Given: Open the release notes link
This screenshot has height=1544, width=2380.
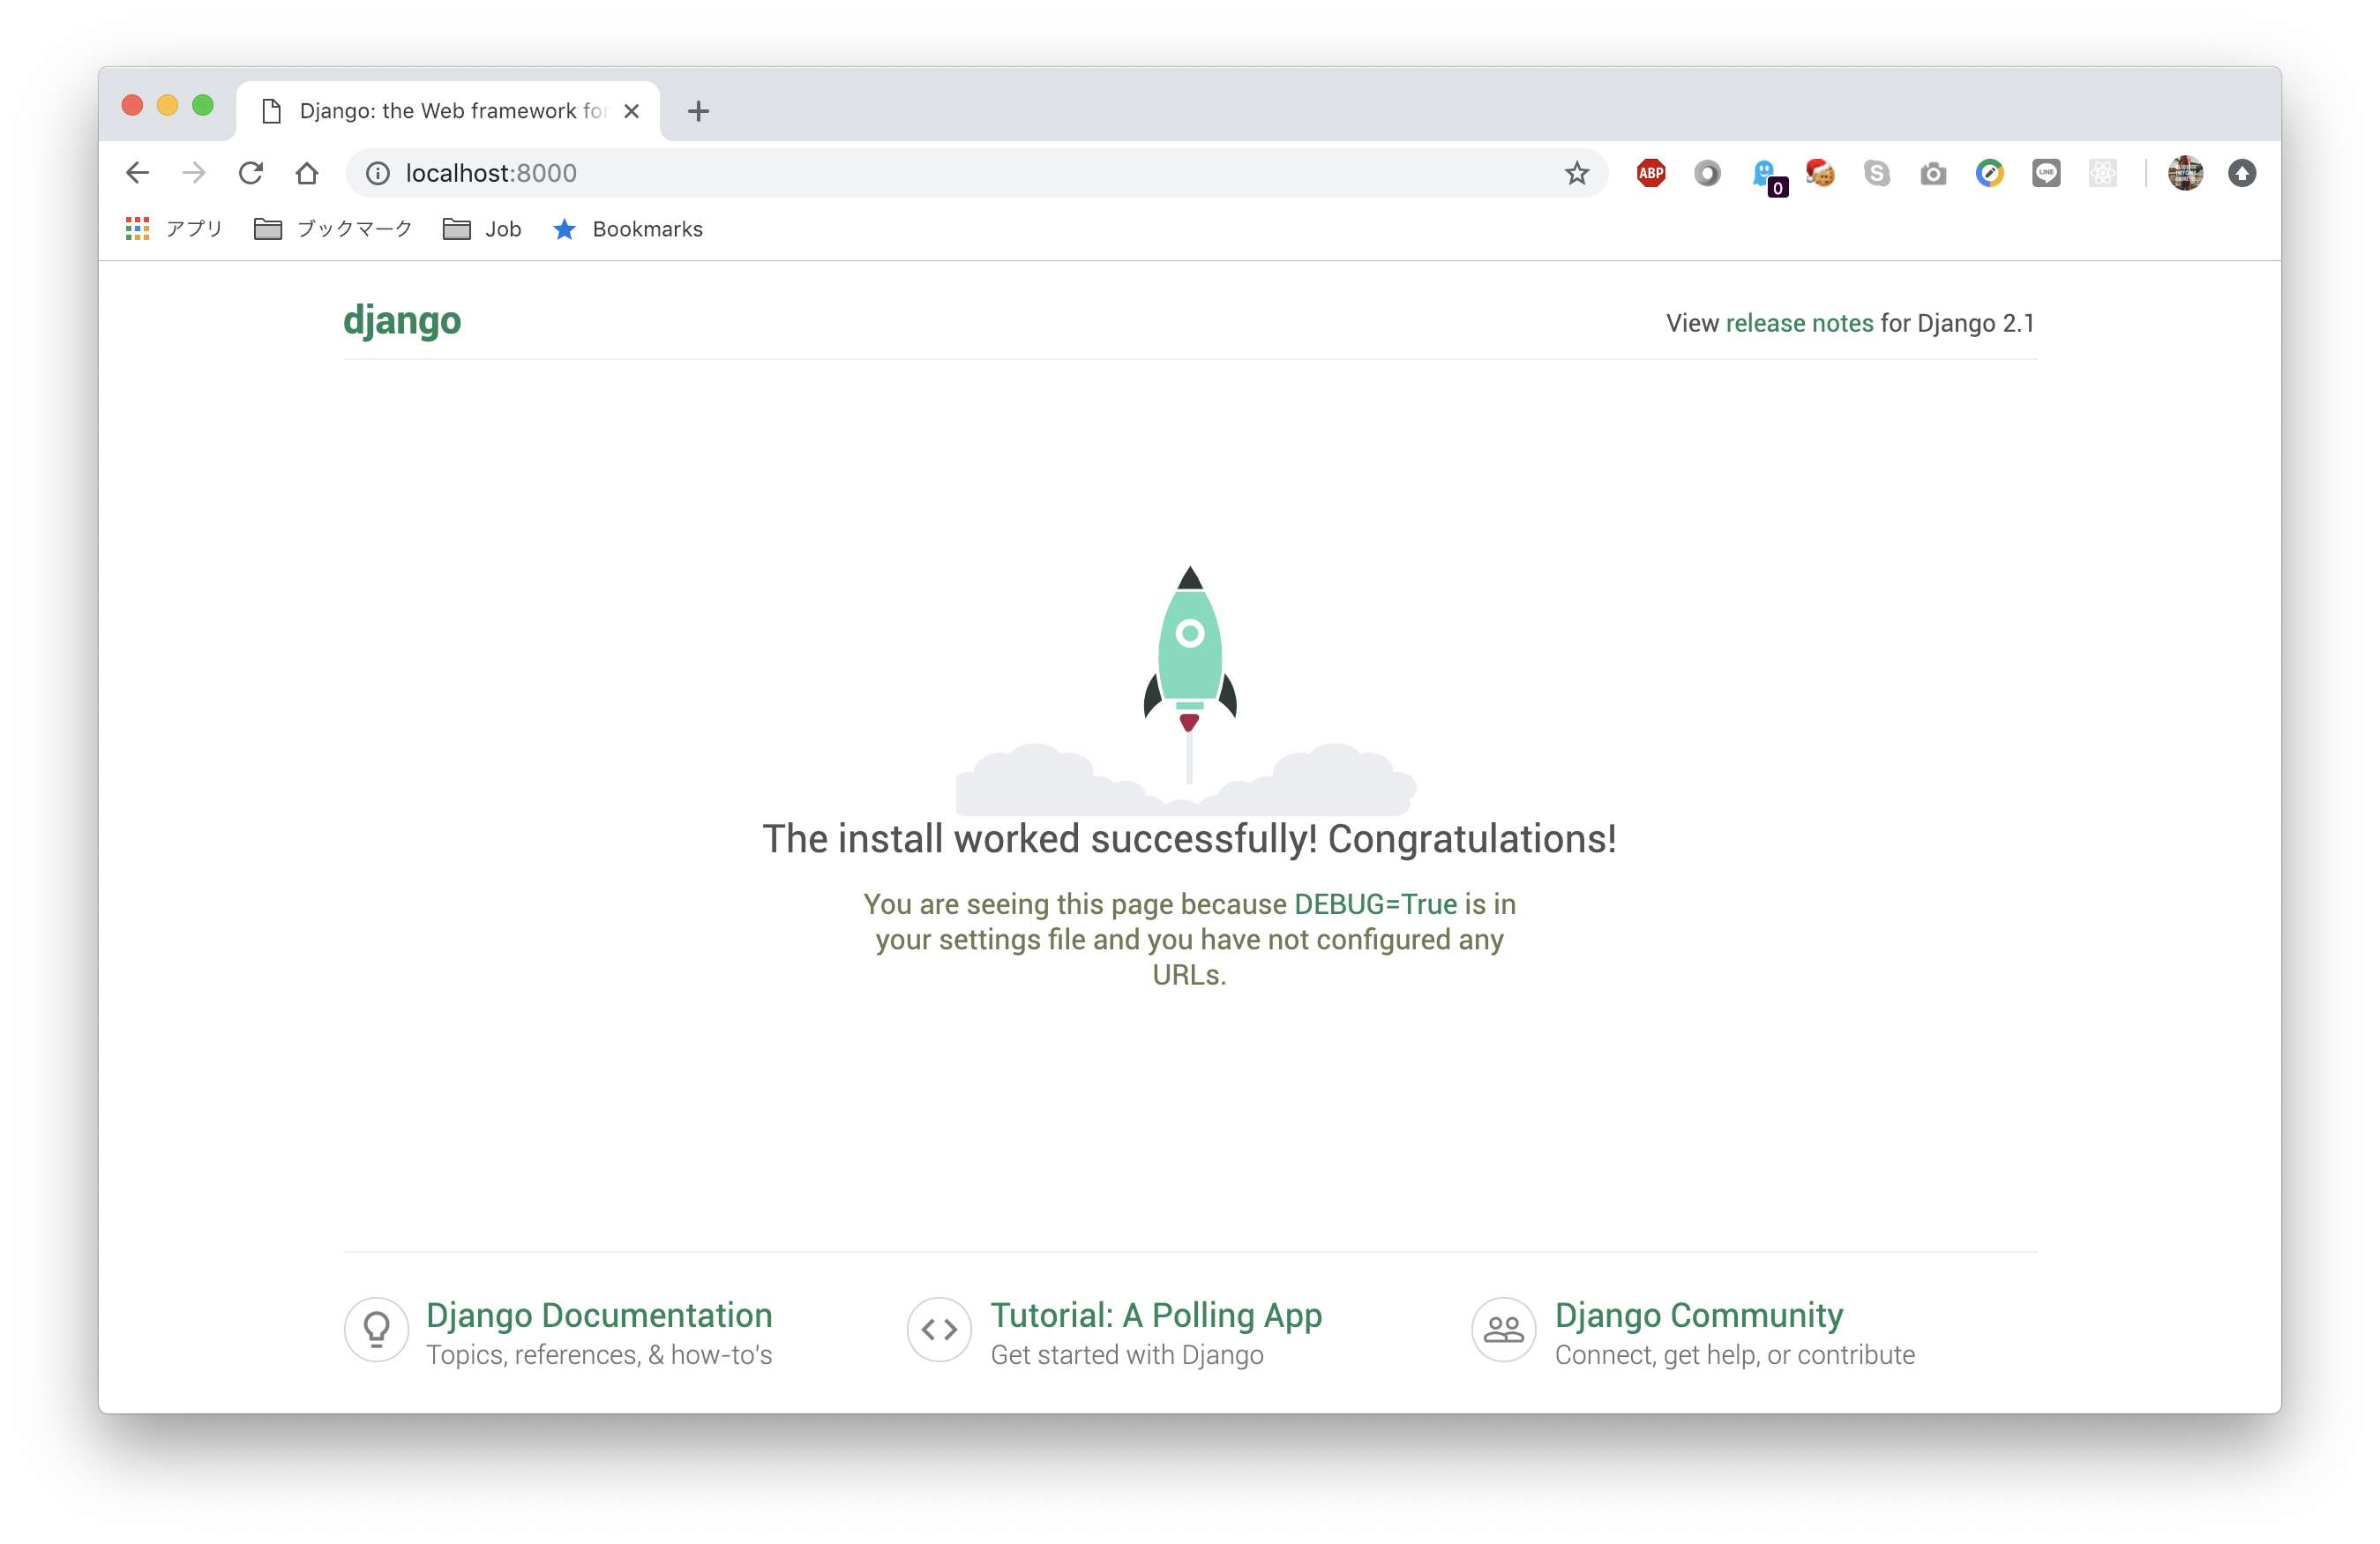Looking at the screenshot, I should point(1799,323).
